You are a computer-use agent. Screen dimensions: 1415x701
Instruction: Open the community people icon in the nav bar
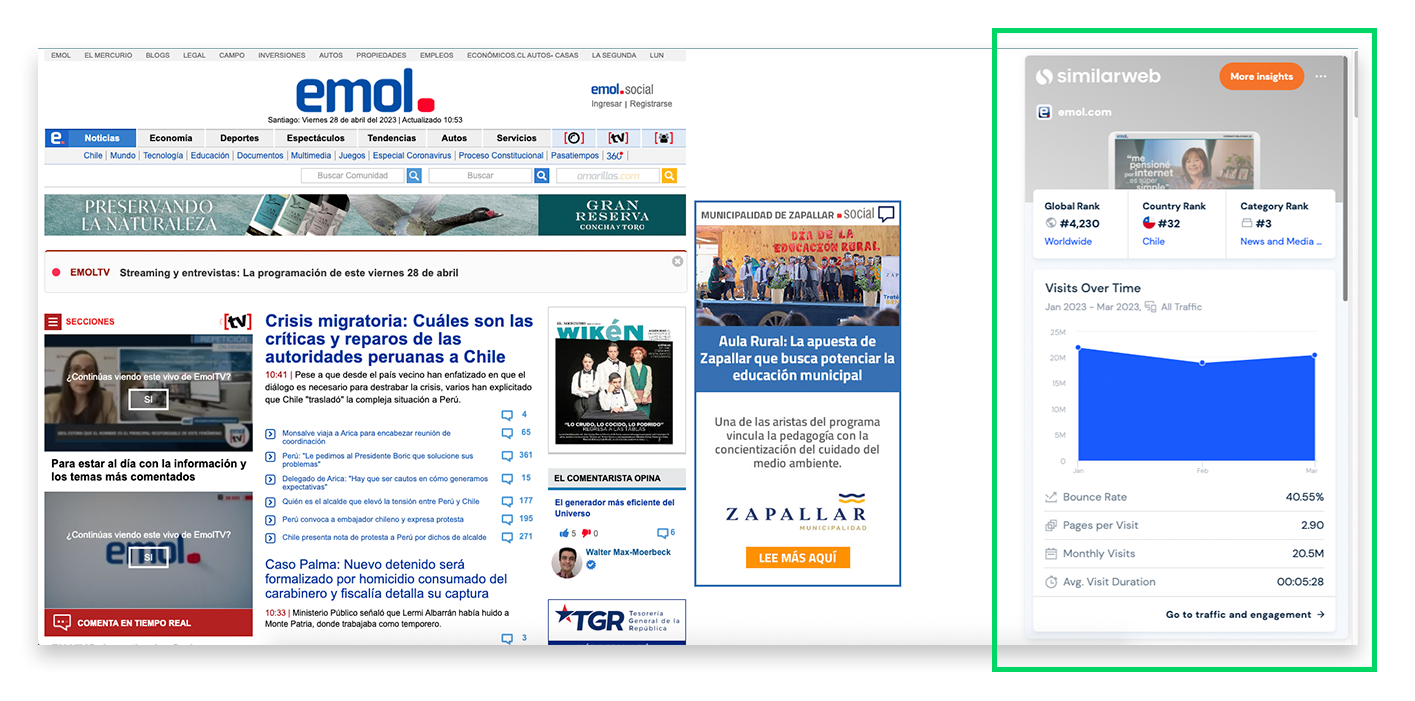[664, 138]
